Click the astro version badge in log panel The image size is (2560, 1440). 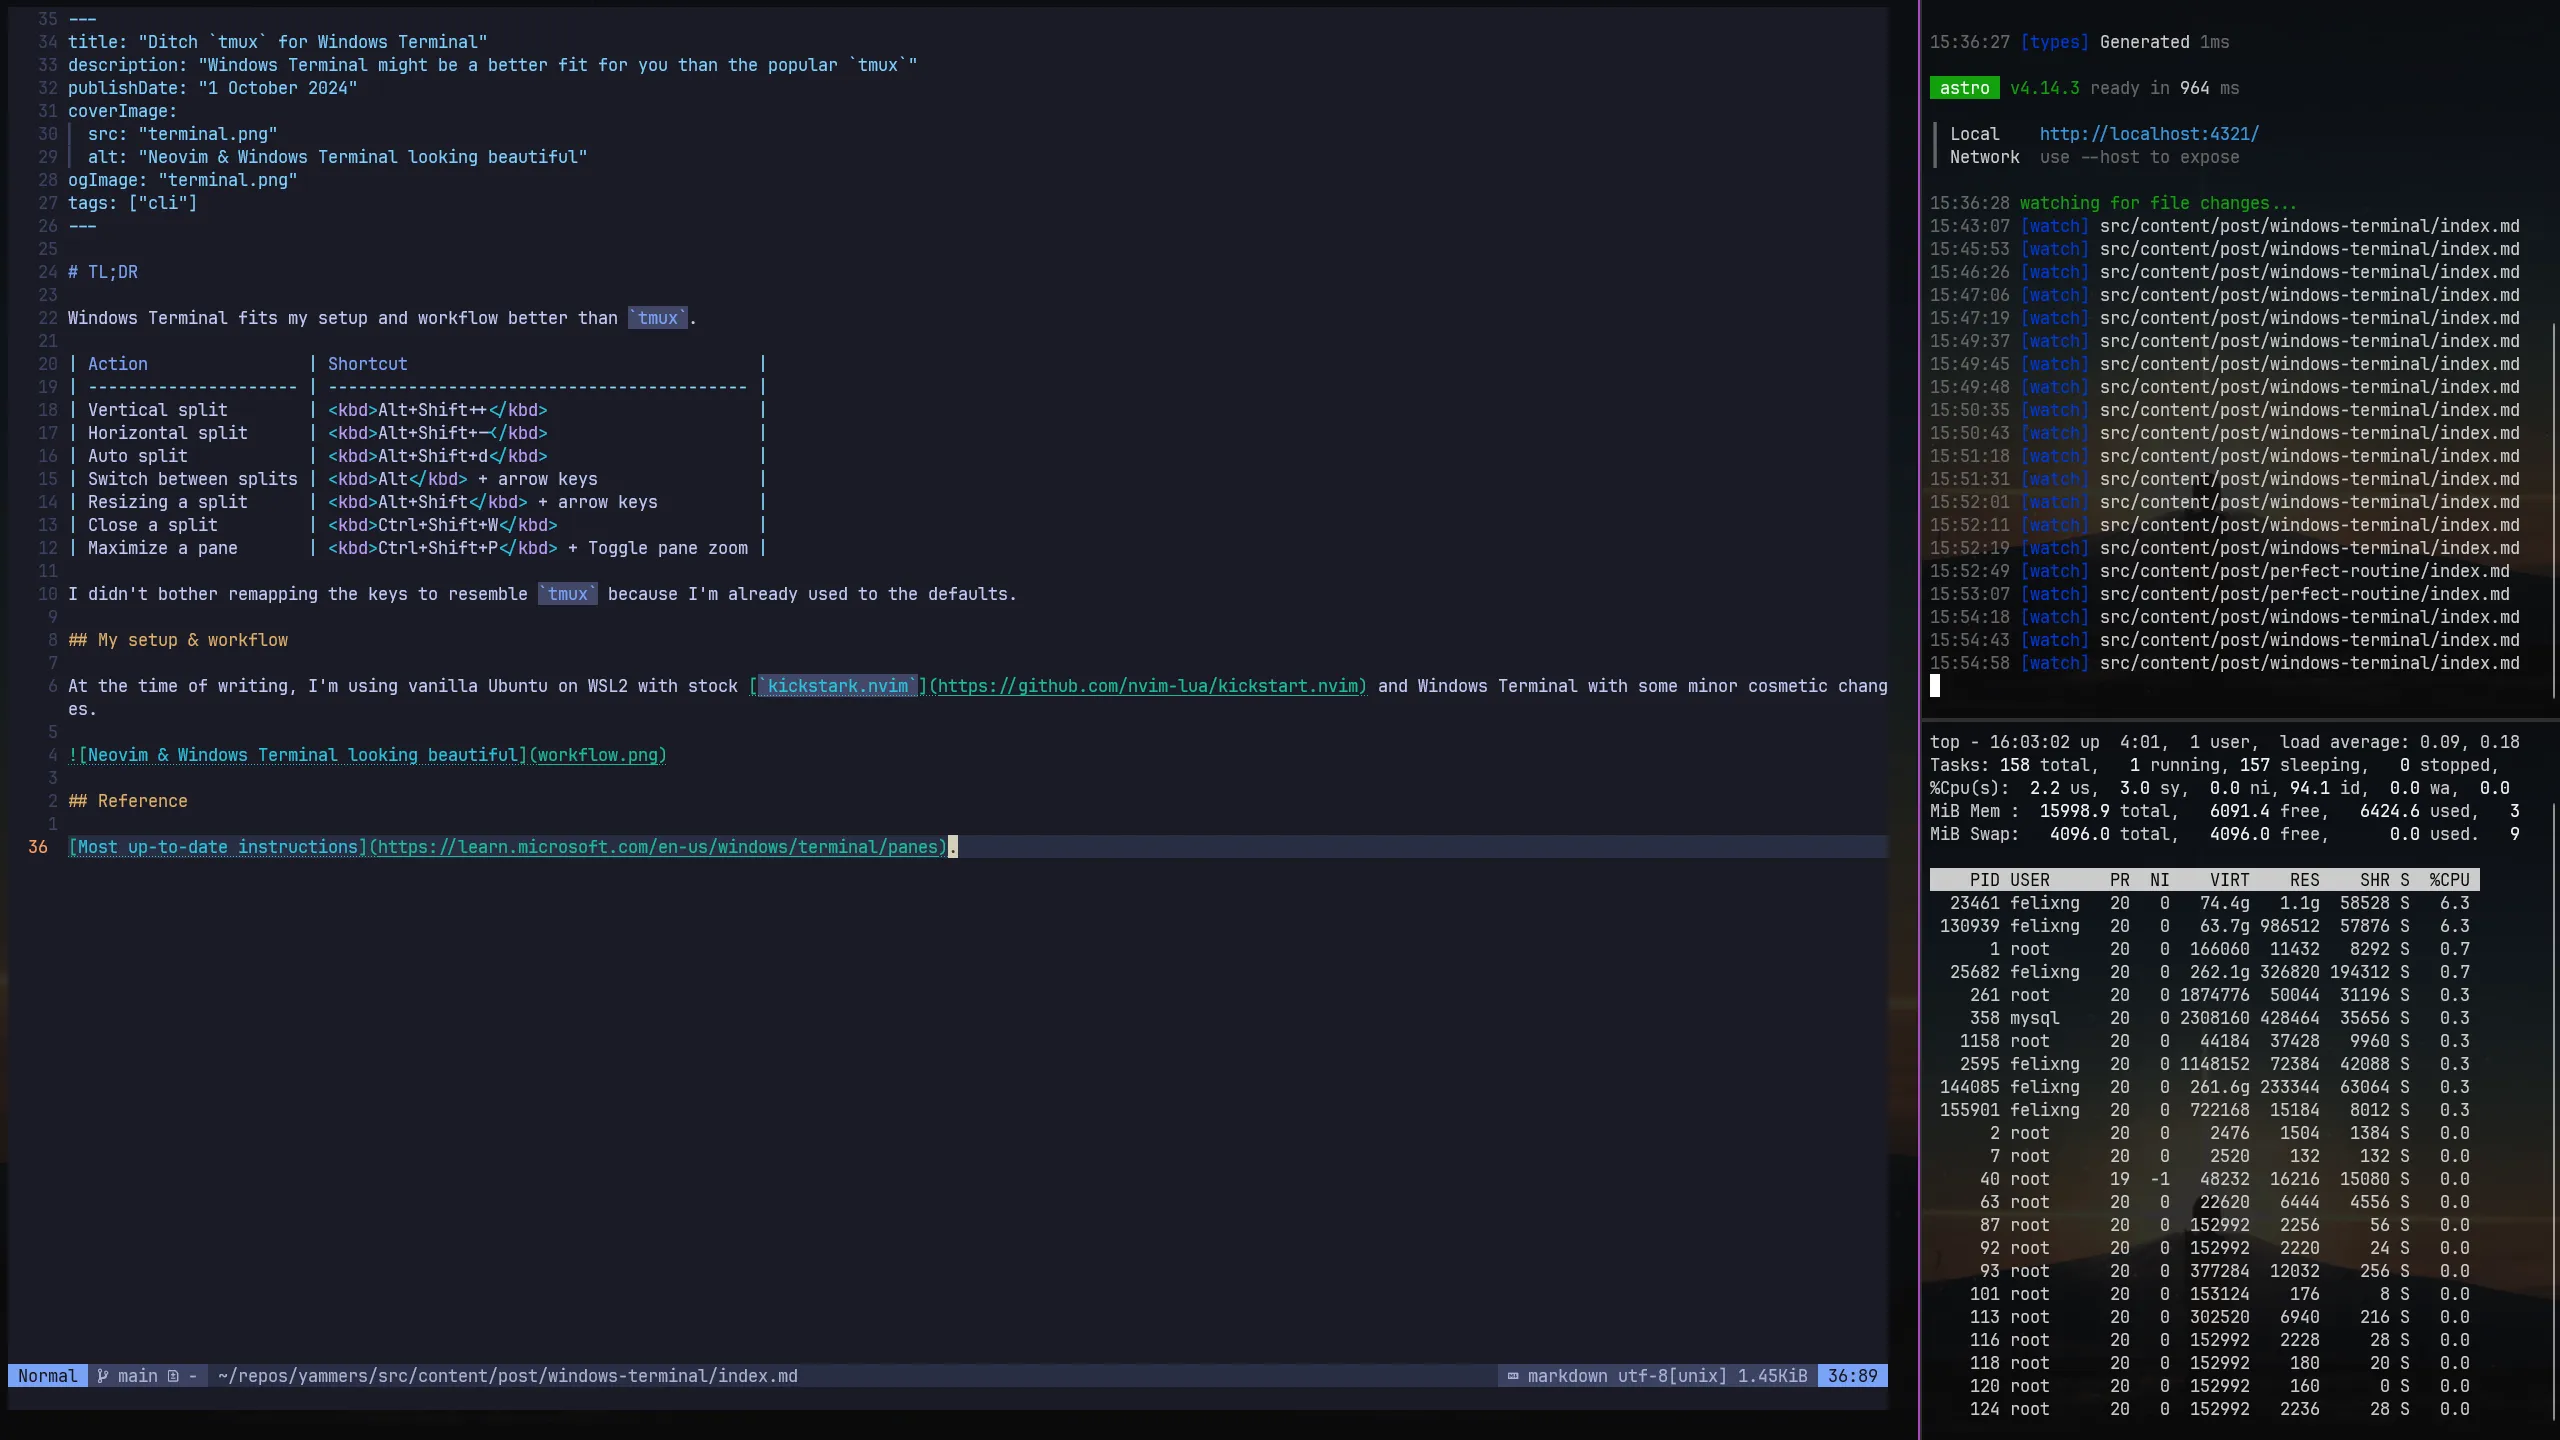coord(1963,87)
